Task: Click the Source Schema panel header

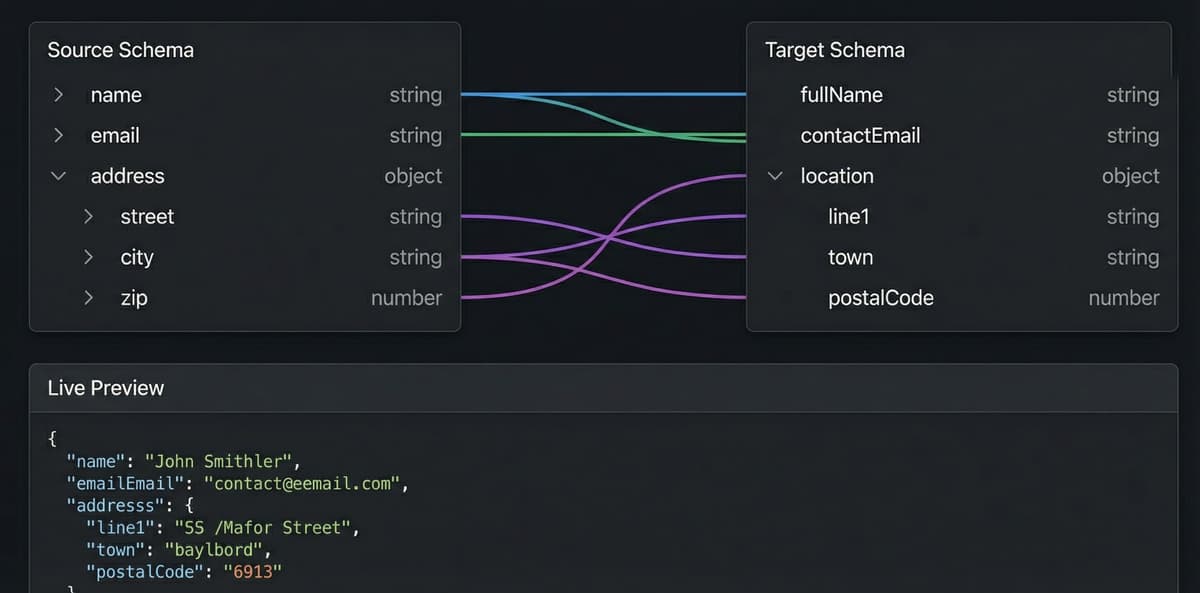Action: [x=120, y=49]
